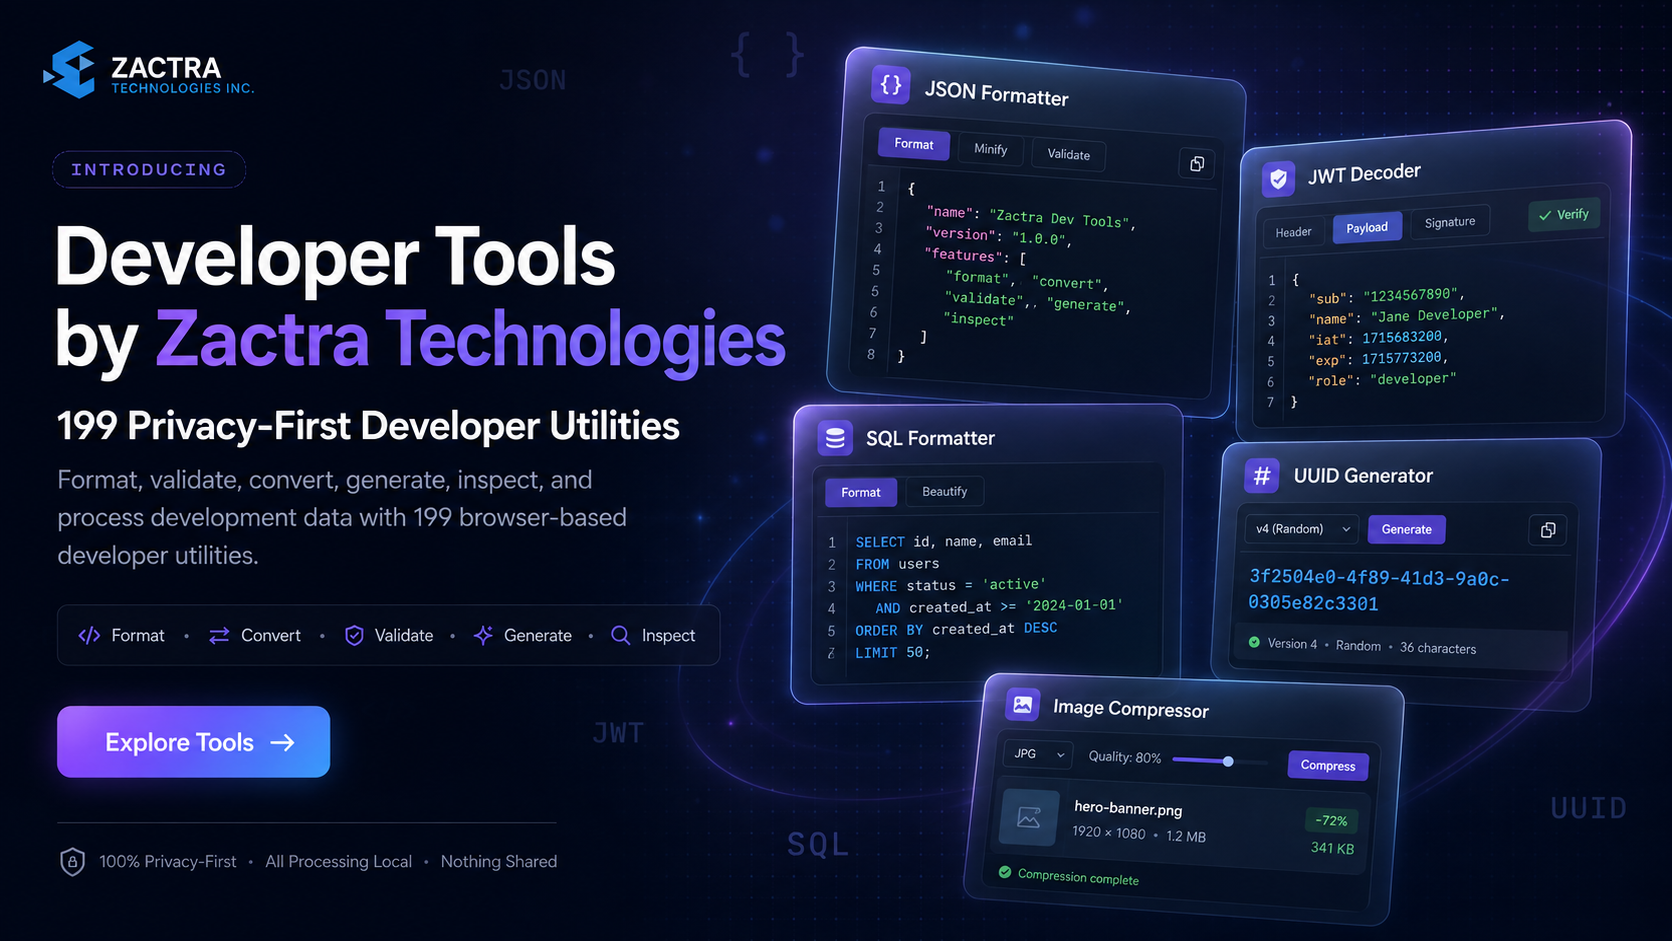Click the Version 4 green check icon

[1254, 642]
